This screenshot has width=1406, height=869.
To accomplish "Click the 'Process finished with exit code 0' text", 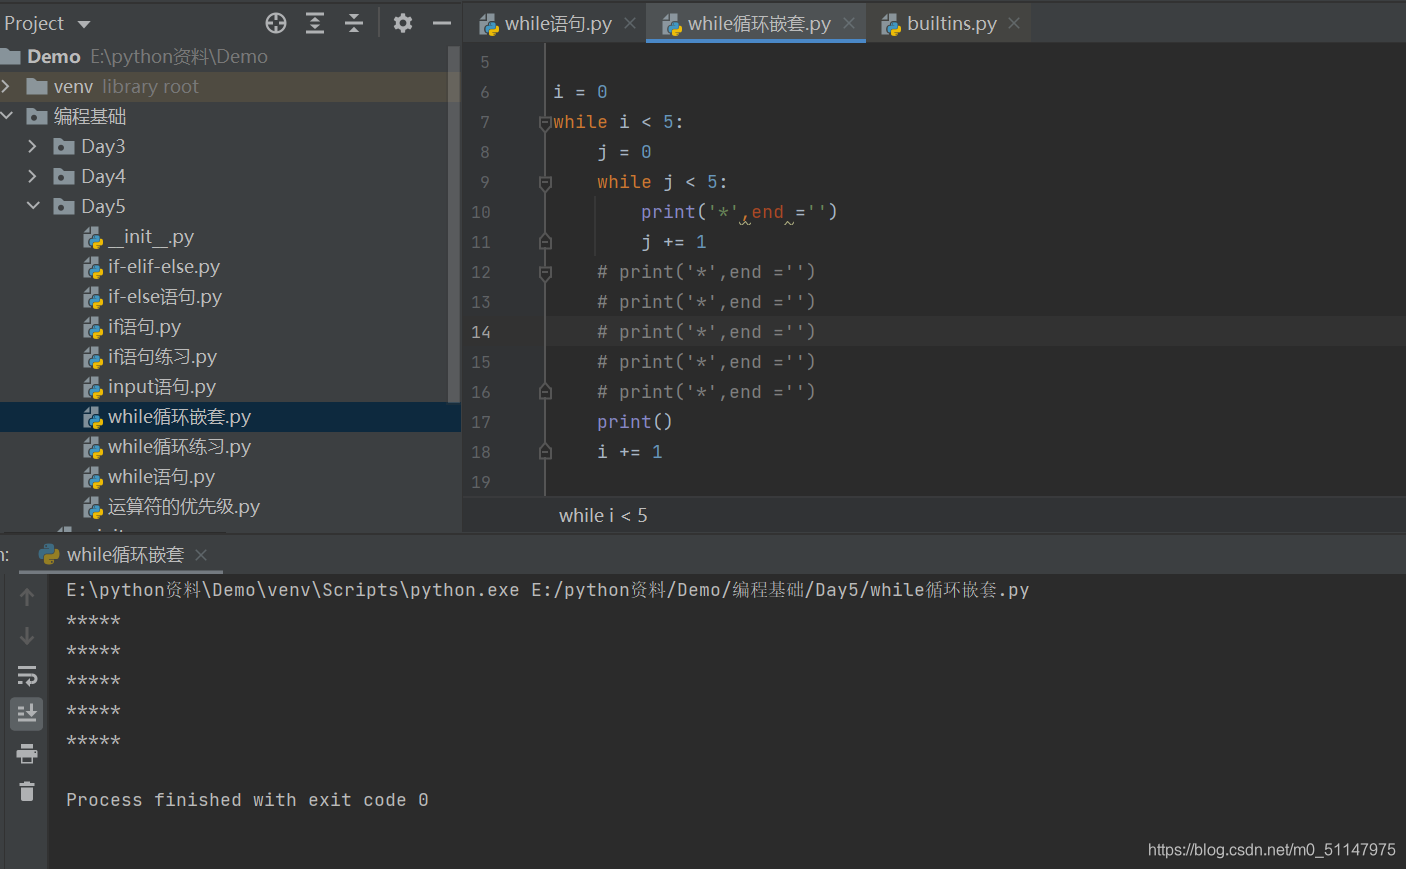I will (247, 800).
